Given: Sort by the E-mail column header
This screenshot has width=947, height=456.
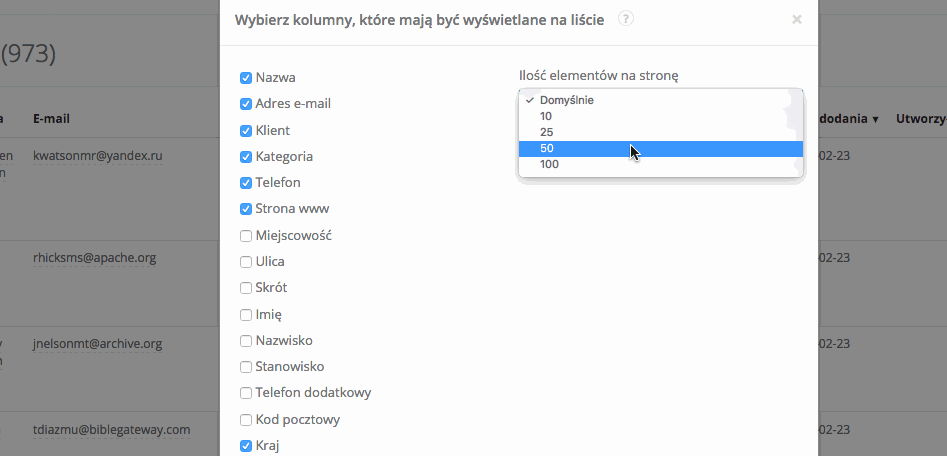Looking at the screenshot, I should pos(51,119).
